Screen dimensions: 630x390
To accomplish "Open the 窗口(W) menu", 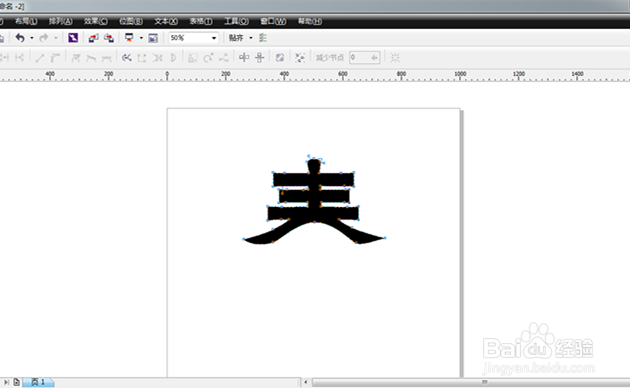I will pyautogui.click(x=273, y=21).
